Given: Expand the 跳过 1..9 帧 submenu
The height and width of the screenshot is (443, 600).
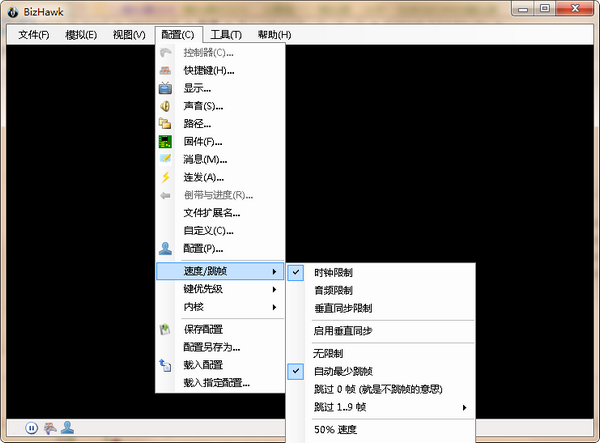Looking at the screenshot, I should (381, 407).
